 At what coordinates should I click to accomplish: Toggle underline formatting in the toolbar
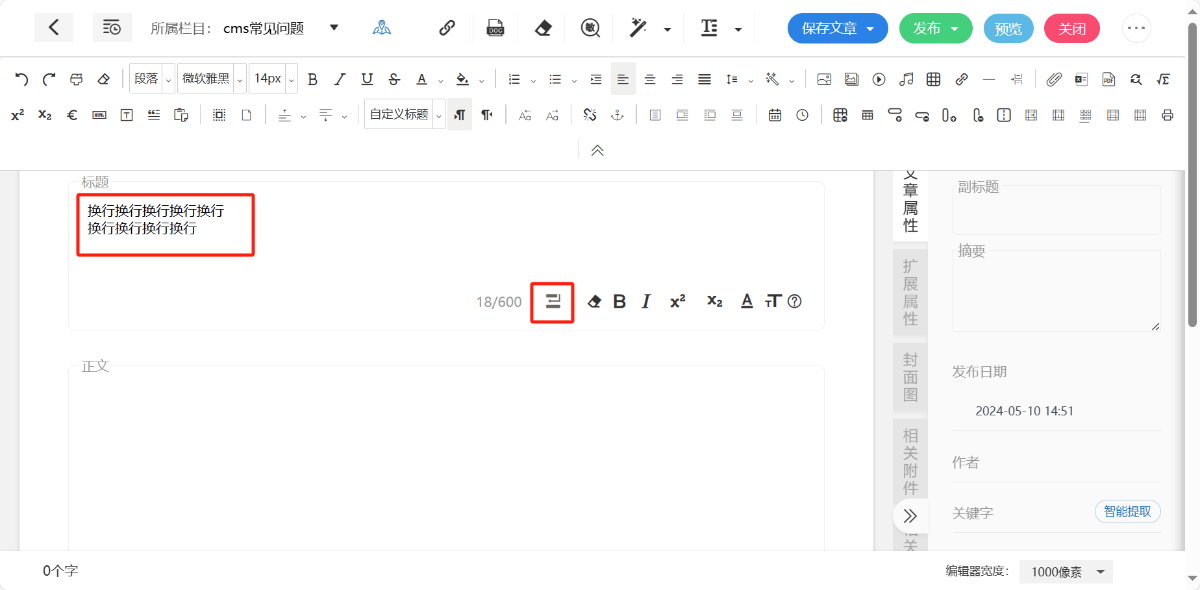[367, 79]
